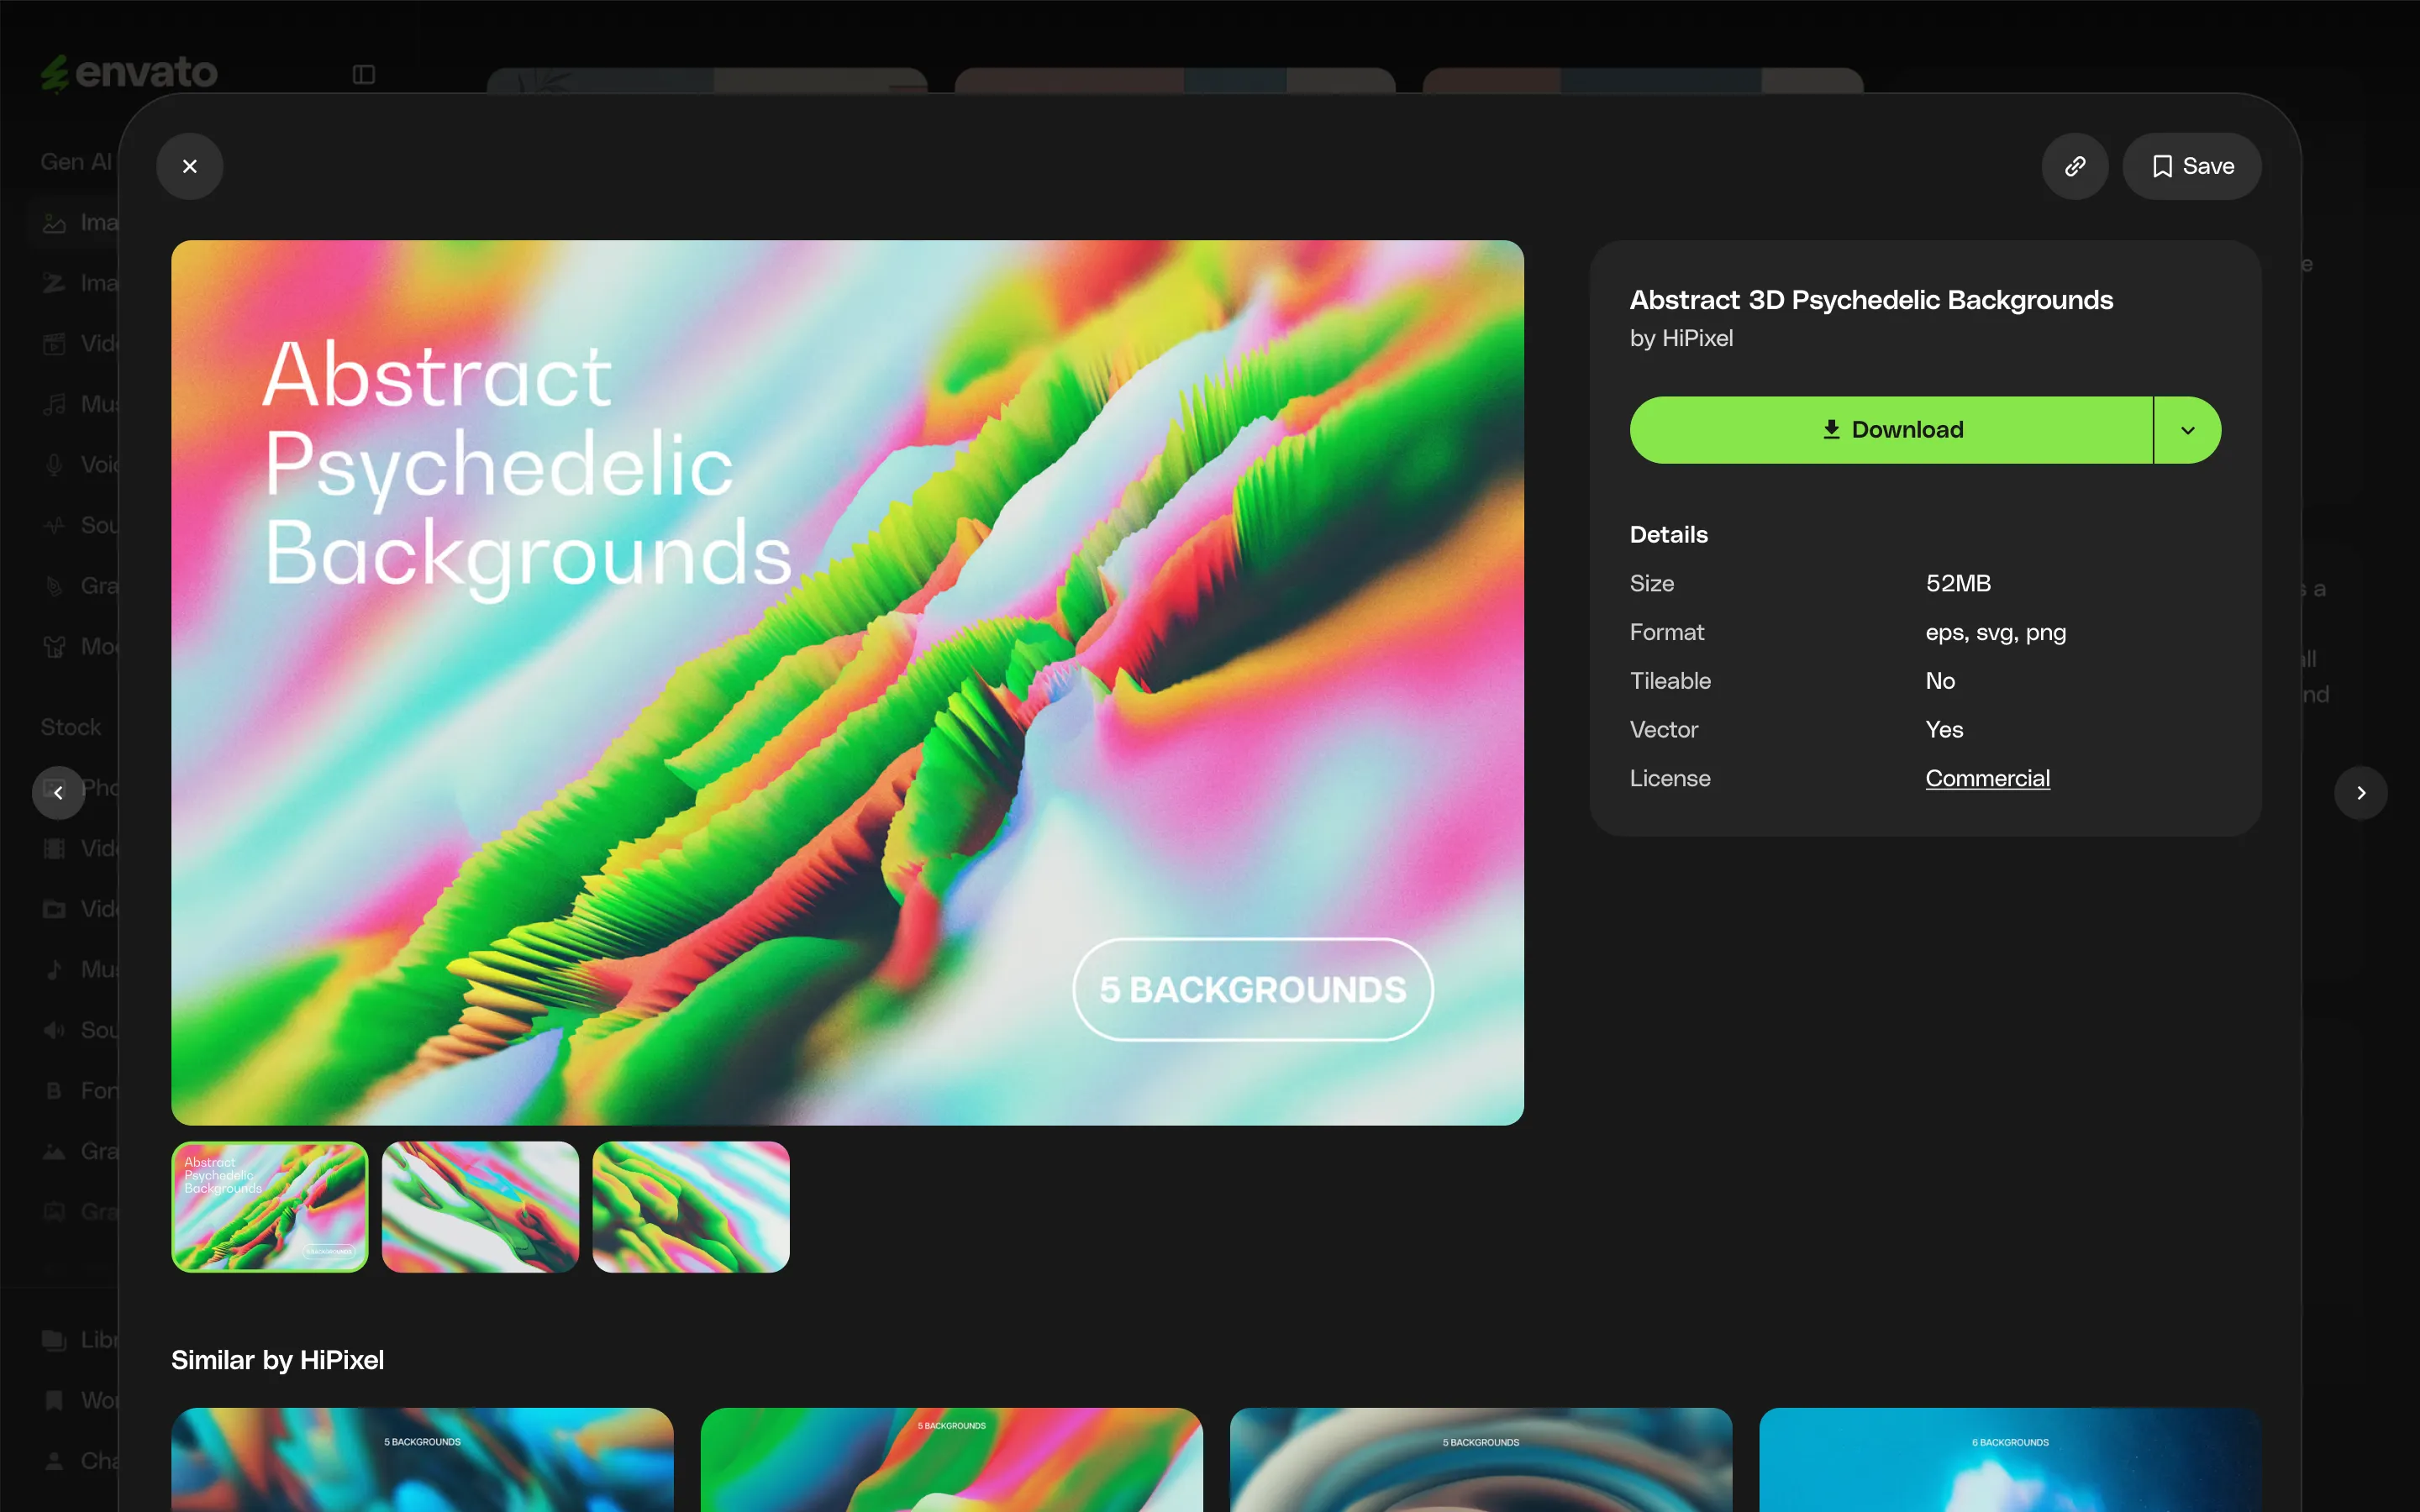Viewport: 2420px width, 1512px height.
Task: Open third similar item with teal rings
Action: coord(1481,1460)
